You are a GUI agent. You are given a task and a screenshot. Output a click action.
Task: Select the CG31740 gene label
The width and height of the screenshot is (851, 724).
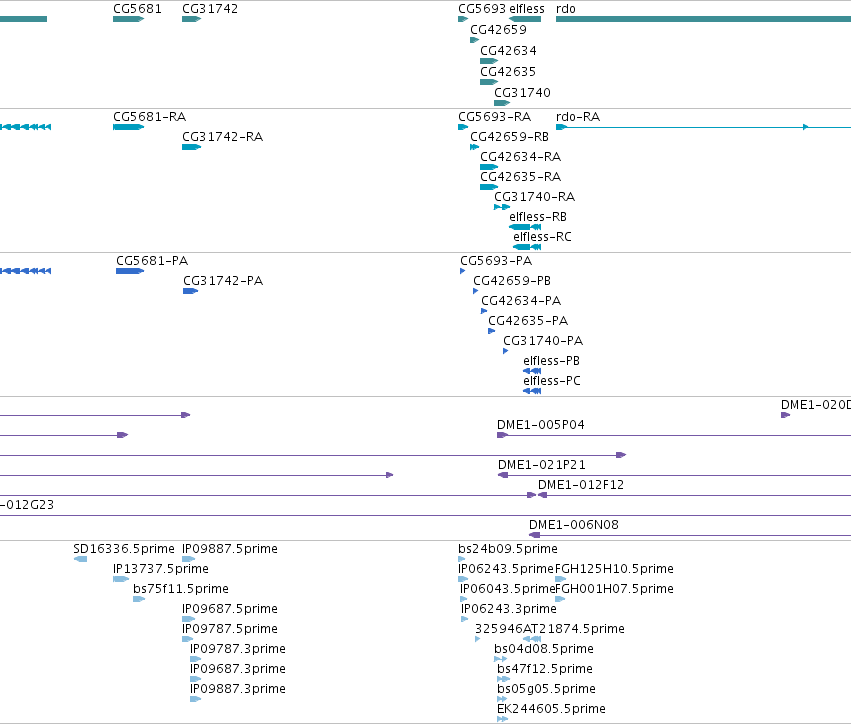[x=522, y=93]
